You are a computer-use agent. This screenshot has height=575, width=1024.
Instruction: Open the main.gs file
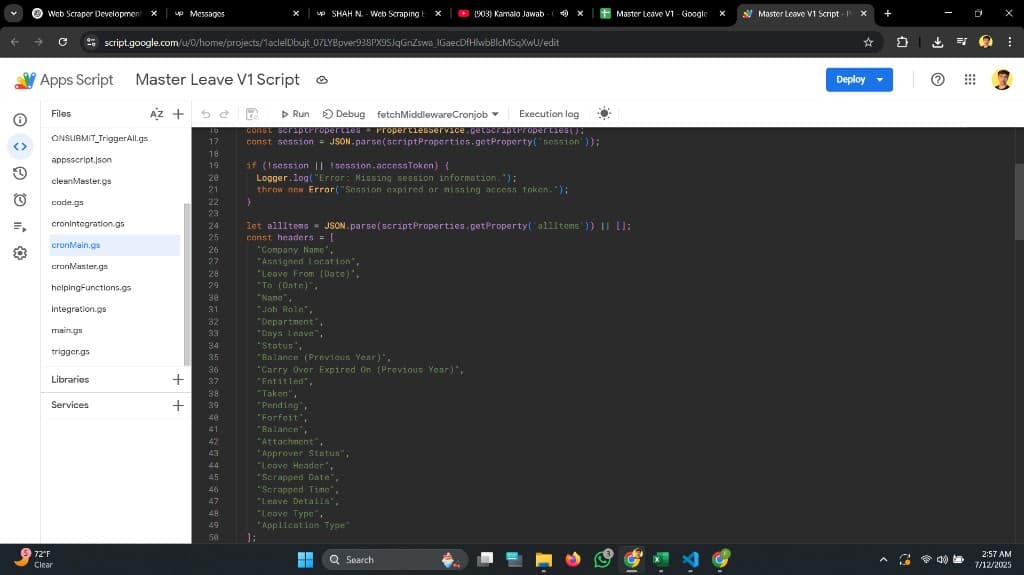pyautogui.click(x=67, y=331)
